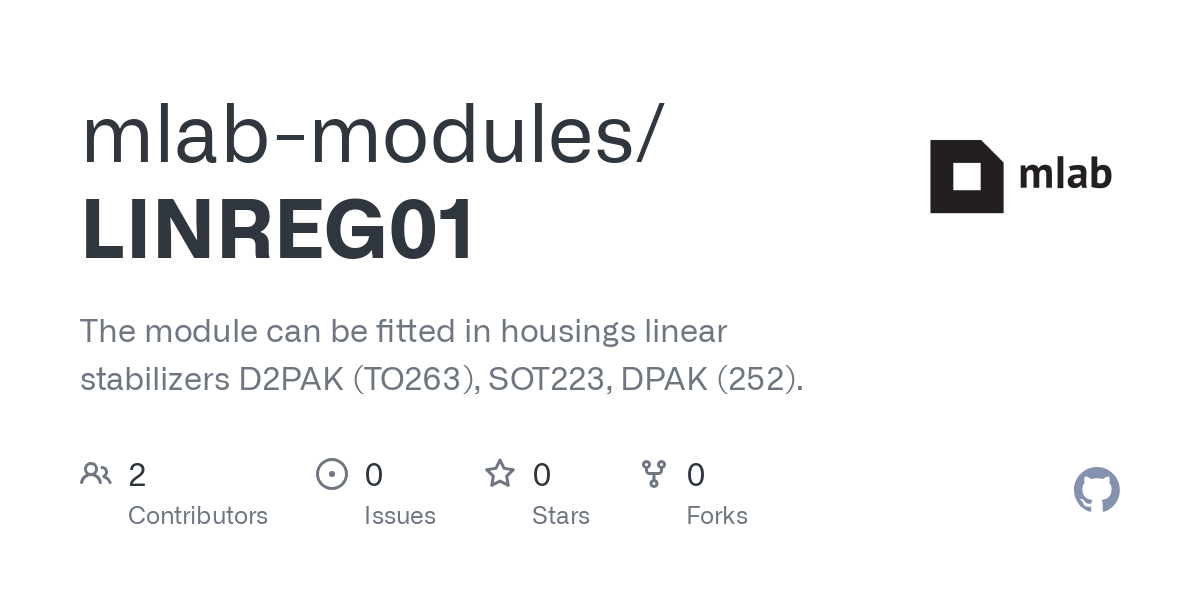Open the LINREG01 repository title
Screen dimensions: 1200x600
(279, 230)
